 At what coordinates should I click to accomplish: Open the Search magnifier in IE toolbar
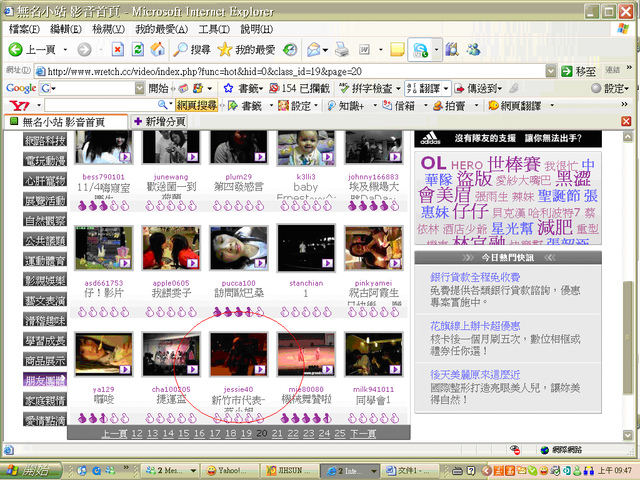pyautogui.click(x=181, y=49)
